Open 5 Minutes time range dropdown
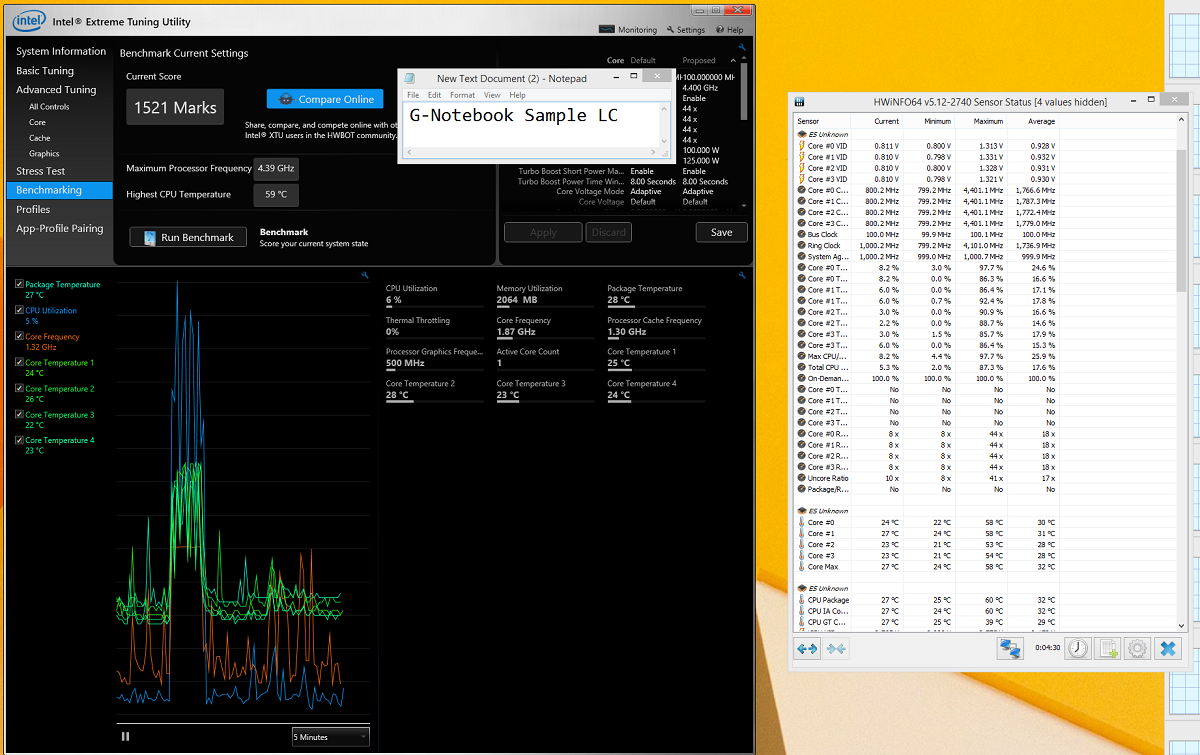Image resolution: width=1200 pixels, height=755 pixels. [330, 737]
